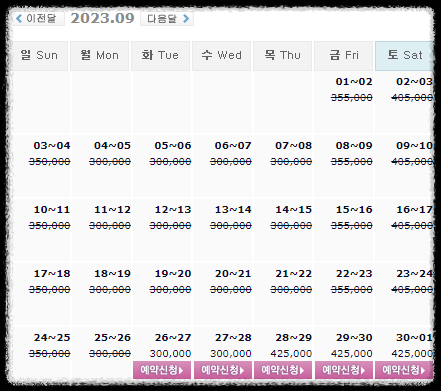Click struck-out 350,000 price under 24~25
Image resolution: width=441 pixels, height=391 pixels.
49,353
